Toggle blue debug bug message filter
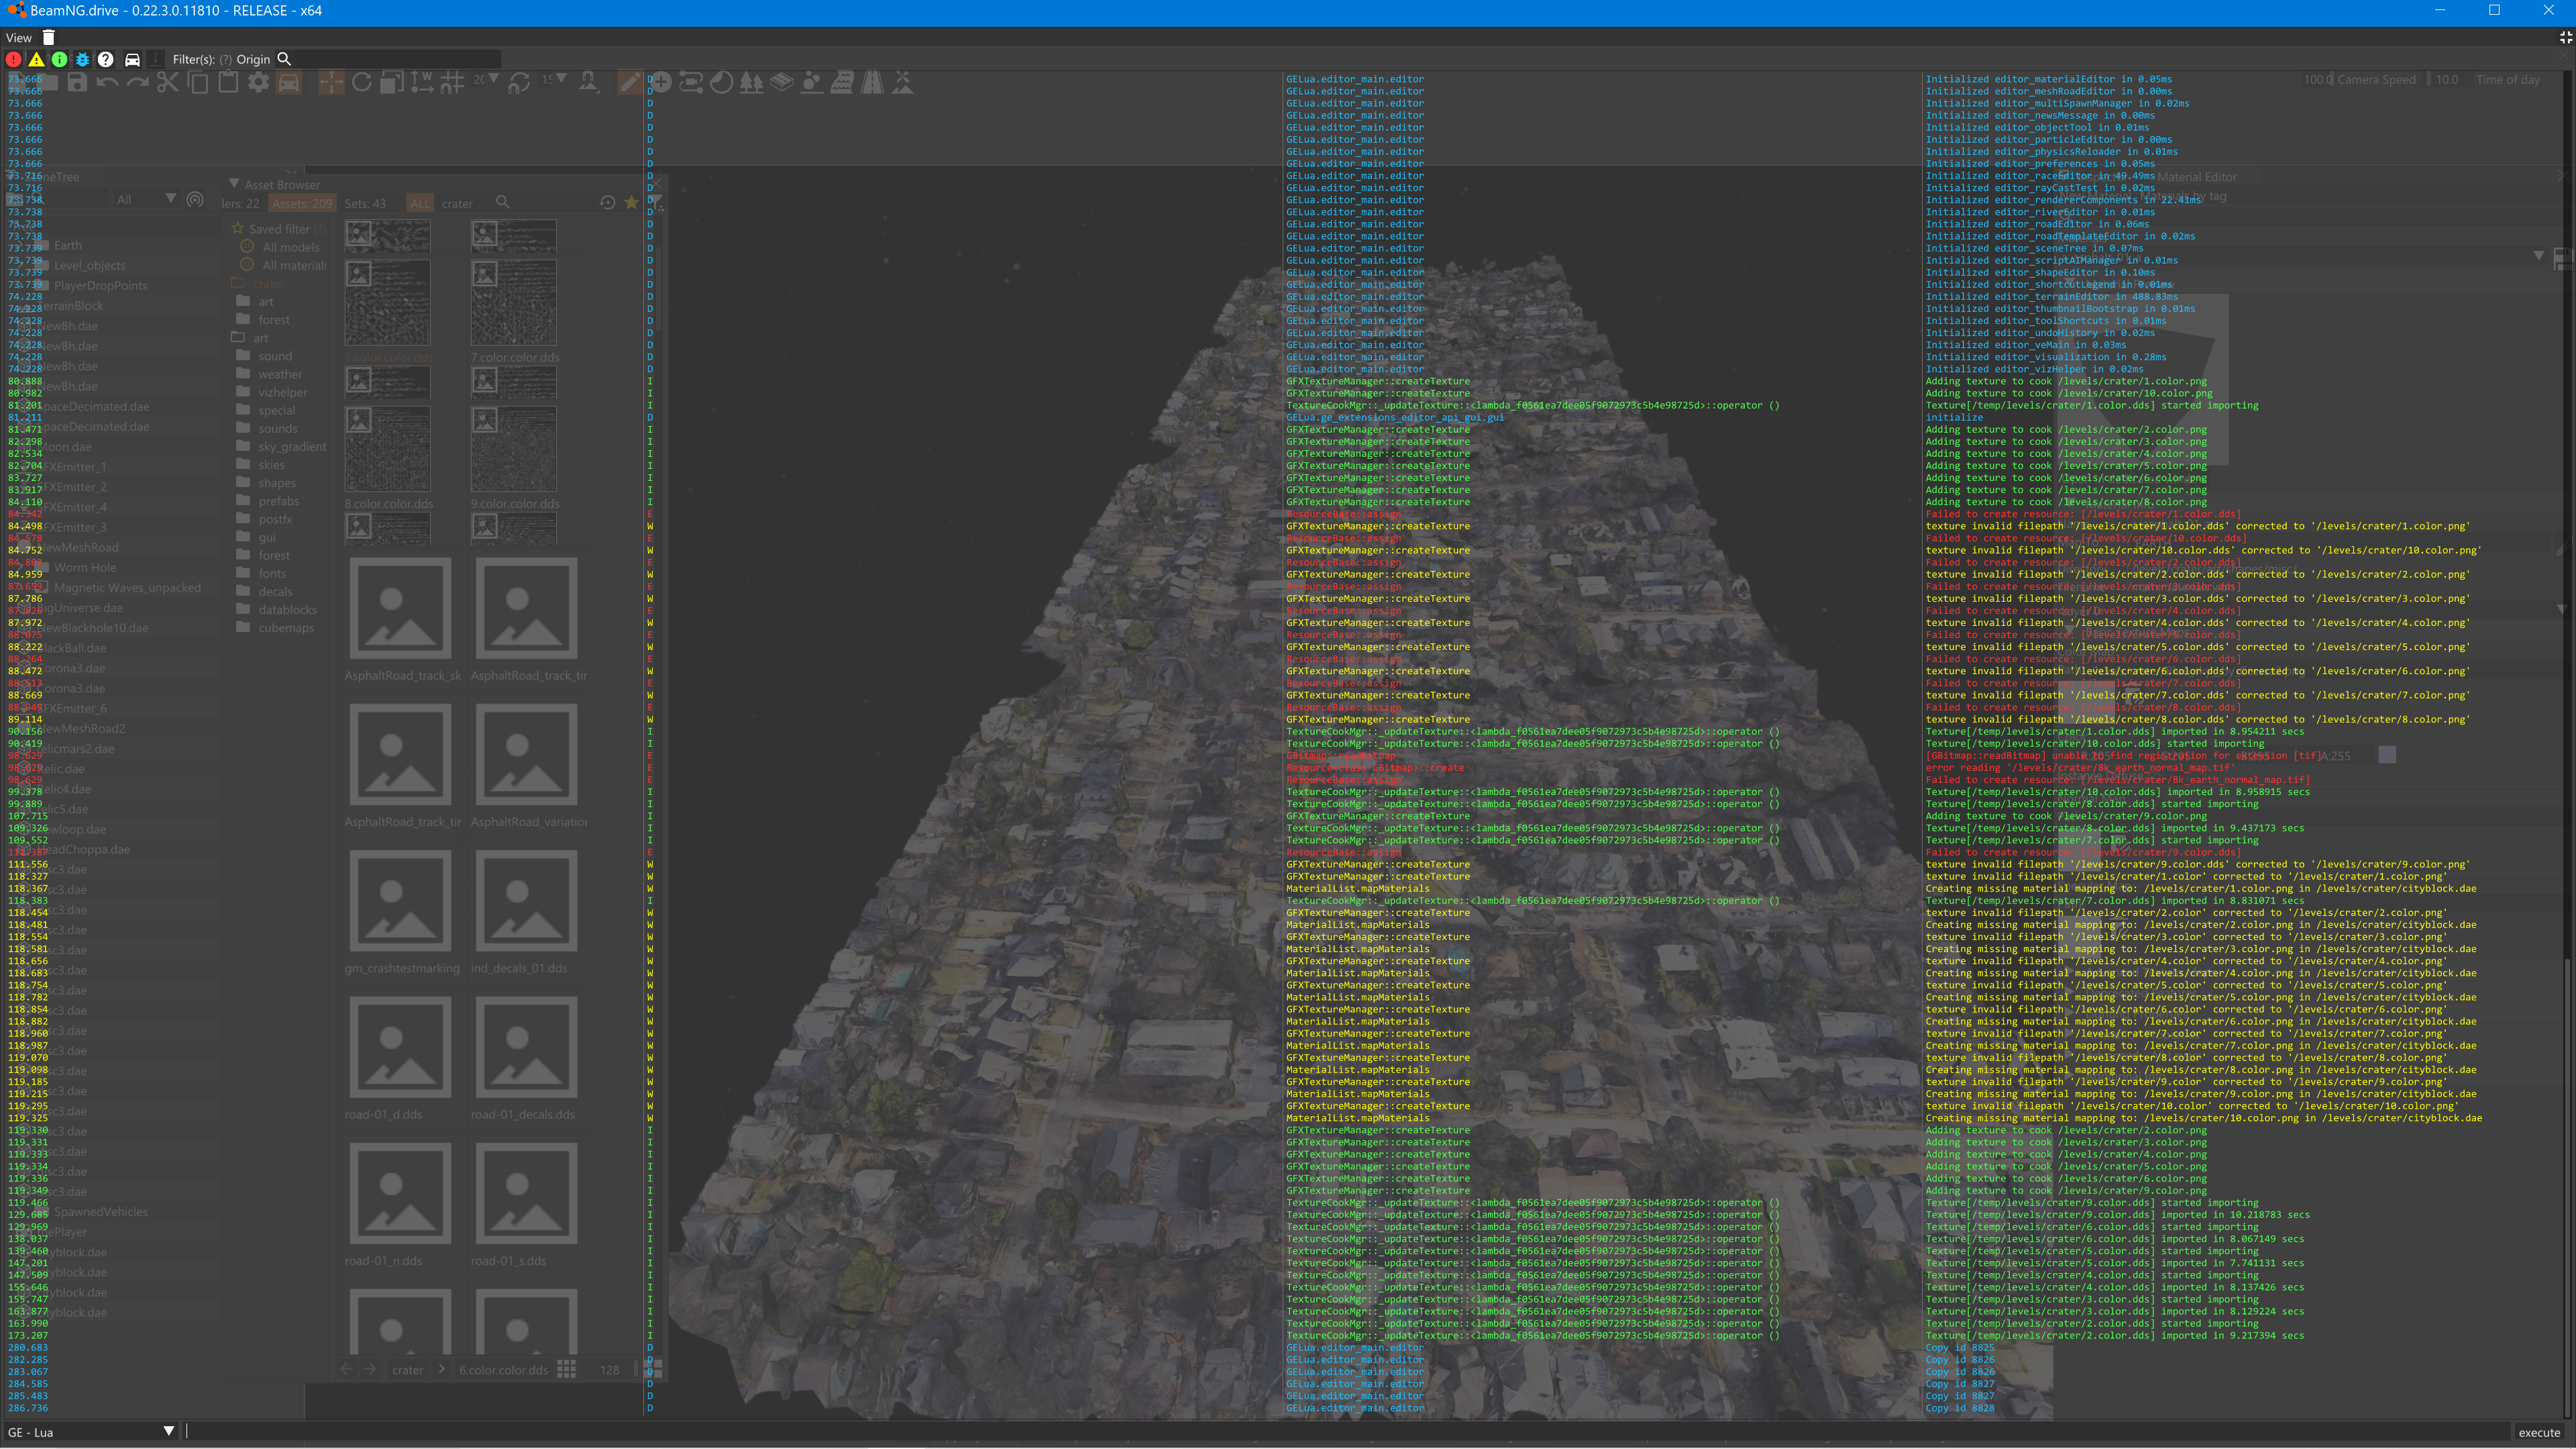 (82, 59)
